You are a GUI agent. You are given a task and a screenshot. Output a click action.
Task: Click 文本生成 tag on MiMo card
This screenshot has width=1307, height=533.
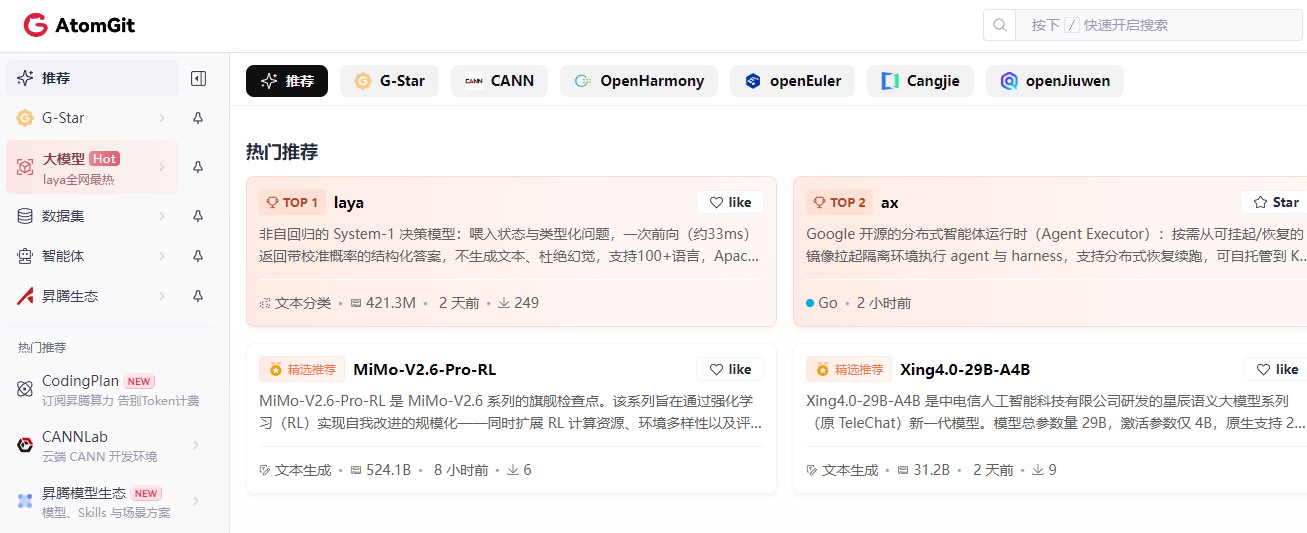(x=295, y=470)
